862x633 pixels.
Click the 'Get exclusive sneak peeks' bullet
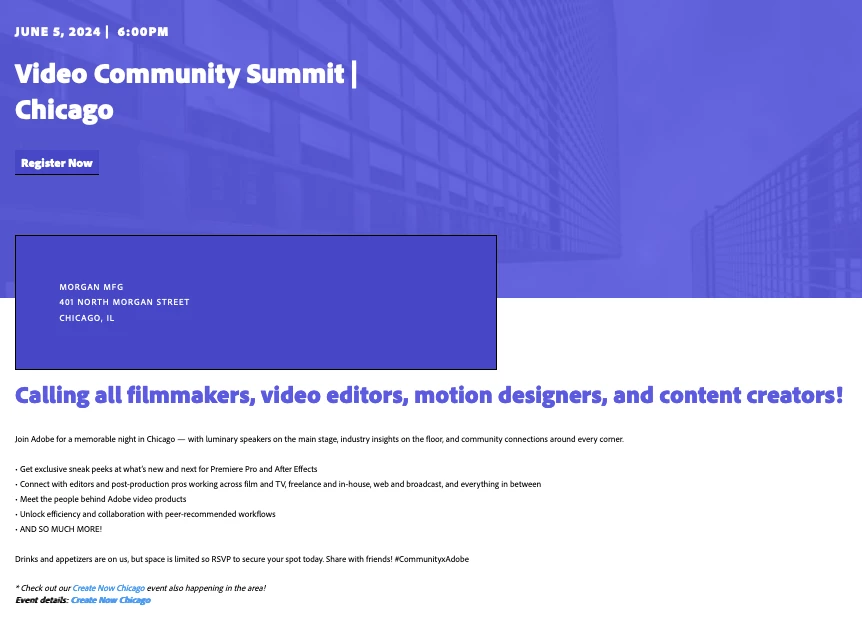(x=166, y=469)
